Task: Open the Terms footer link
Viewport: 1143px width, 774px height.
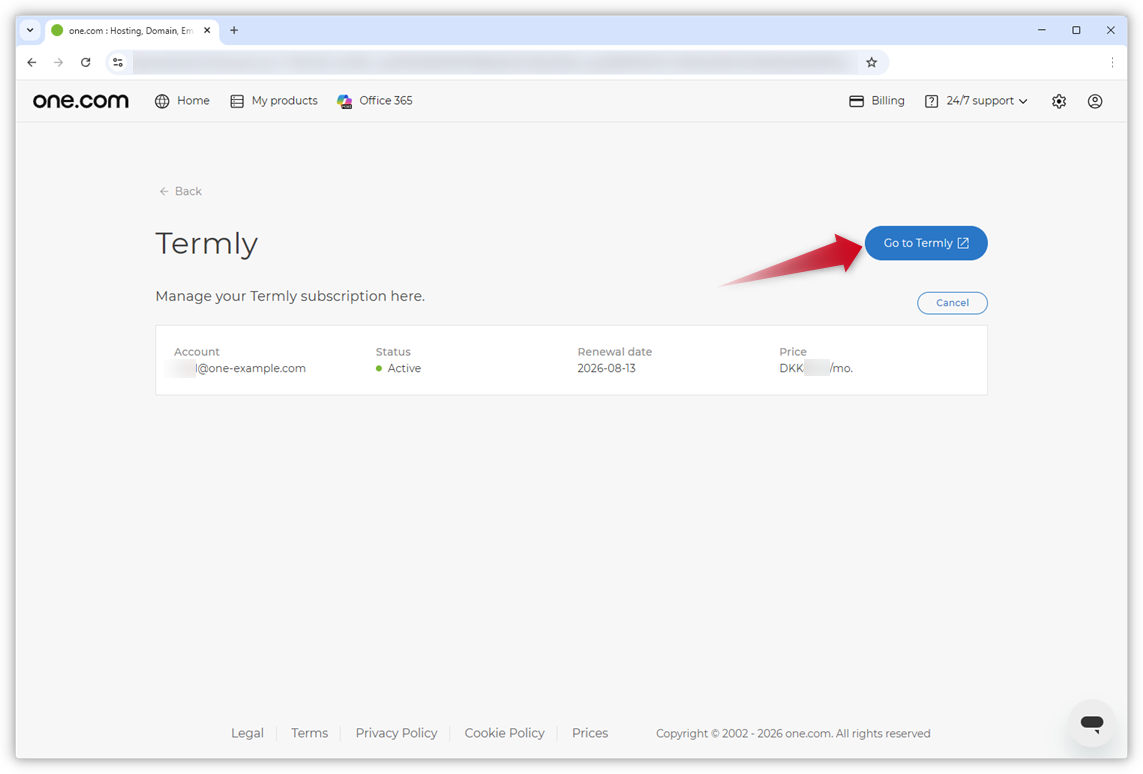Action: tap(310, 733)
